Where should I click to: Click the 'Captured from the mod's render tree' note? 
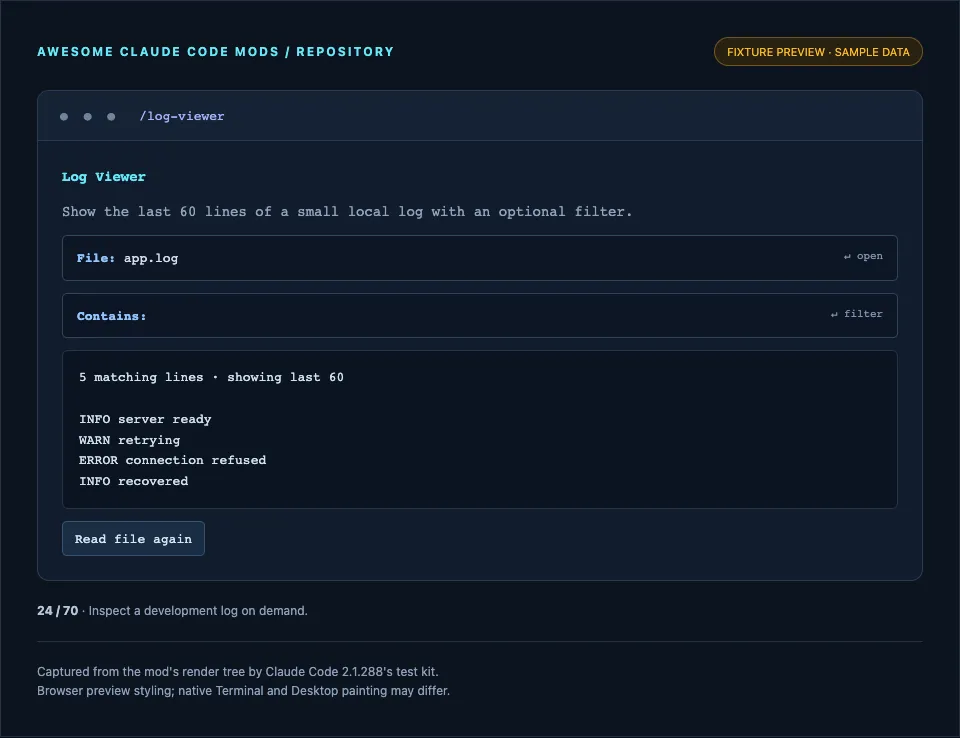click(238, 671)
